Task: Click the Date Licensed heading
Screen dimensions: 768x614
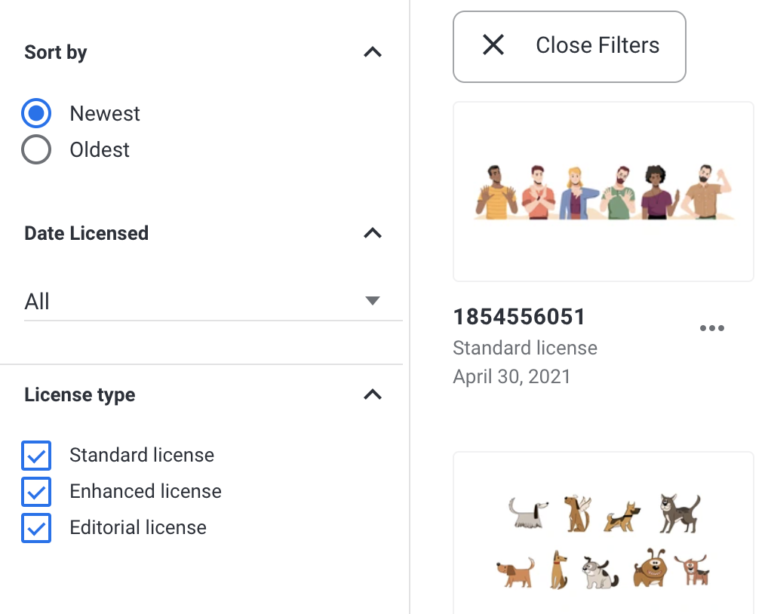Action: pyautogui.click(x=86, y=233)
